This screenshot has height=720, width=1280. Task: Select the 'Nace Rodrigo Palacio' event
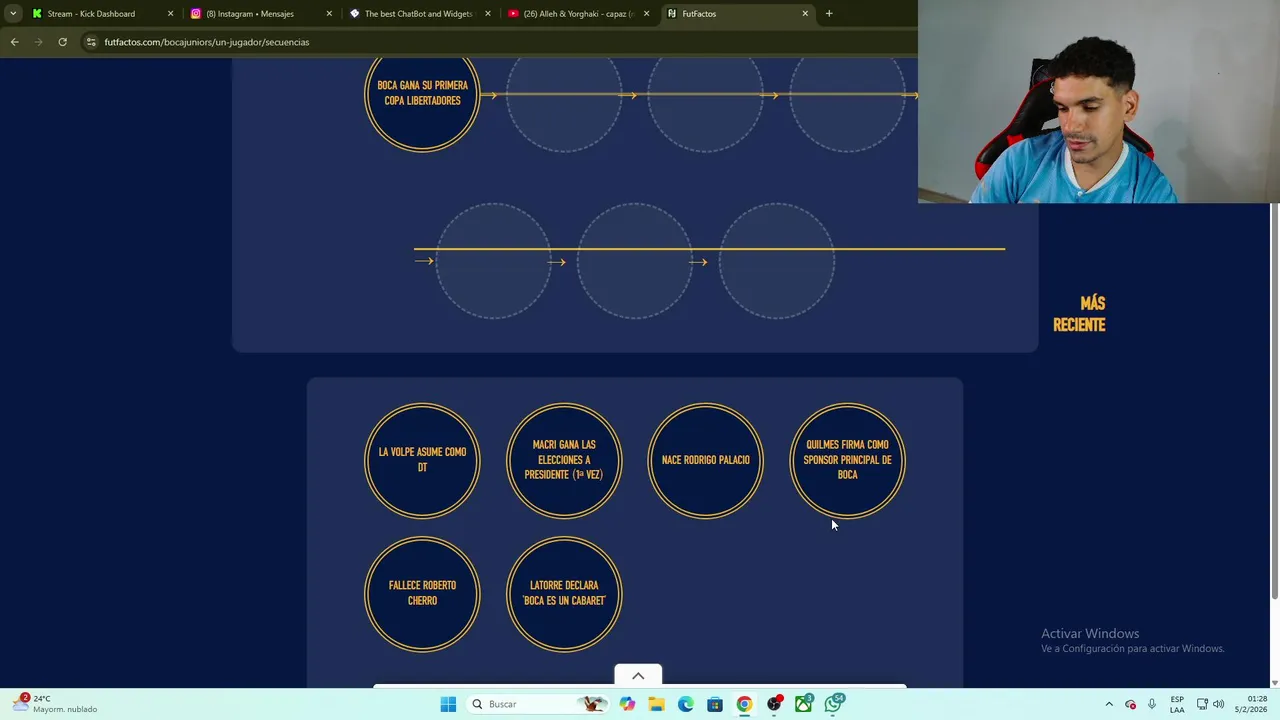pos(705,460)
